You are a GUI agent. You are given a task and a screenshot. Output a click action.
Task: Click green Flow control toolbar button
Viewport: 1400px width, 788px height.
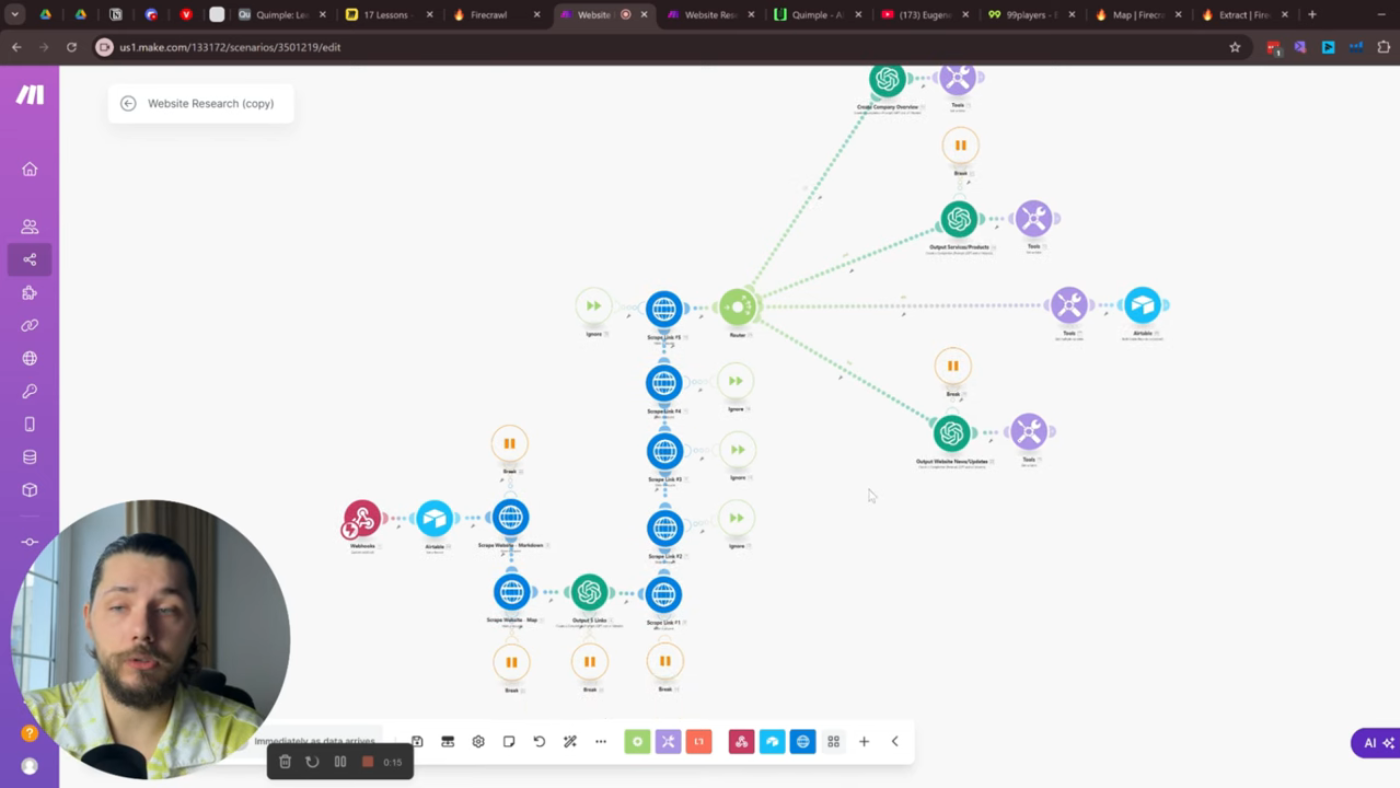tap(637, 742)
